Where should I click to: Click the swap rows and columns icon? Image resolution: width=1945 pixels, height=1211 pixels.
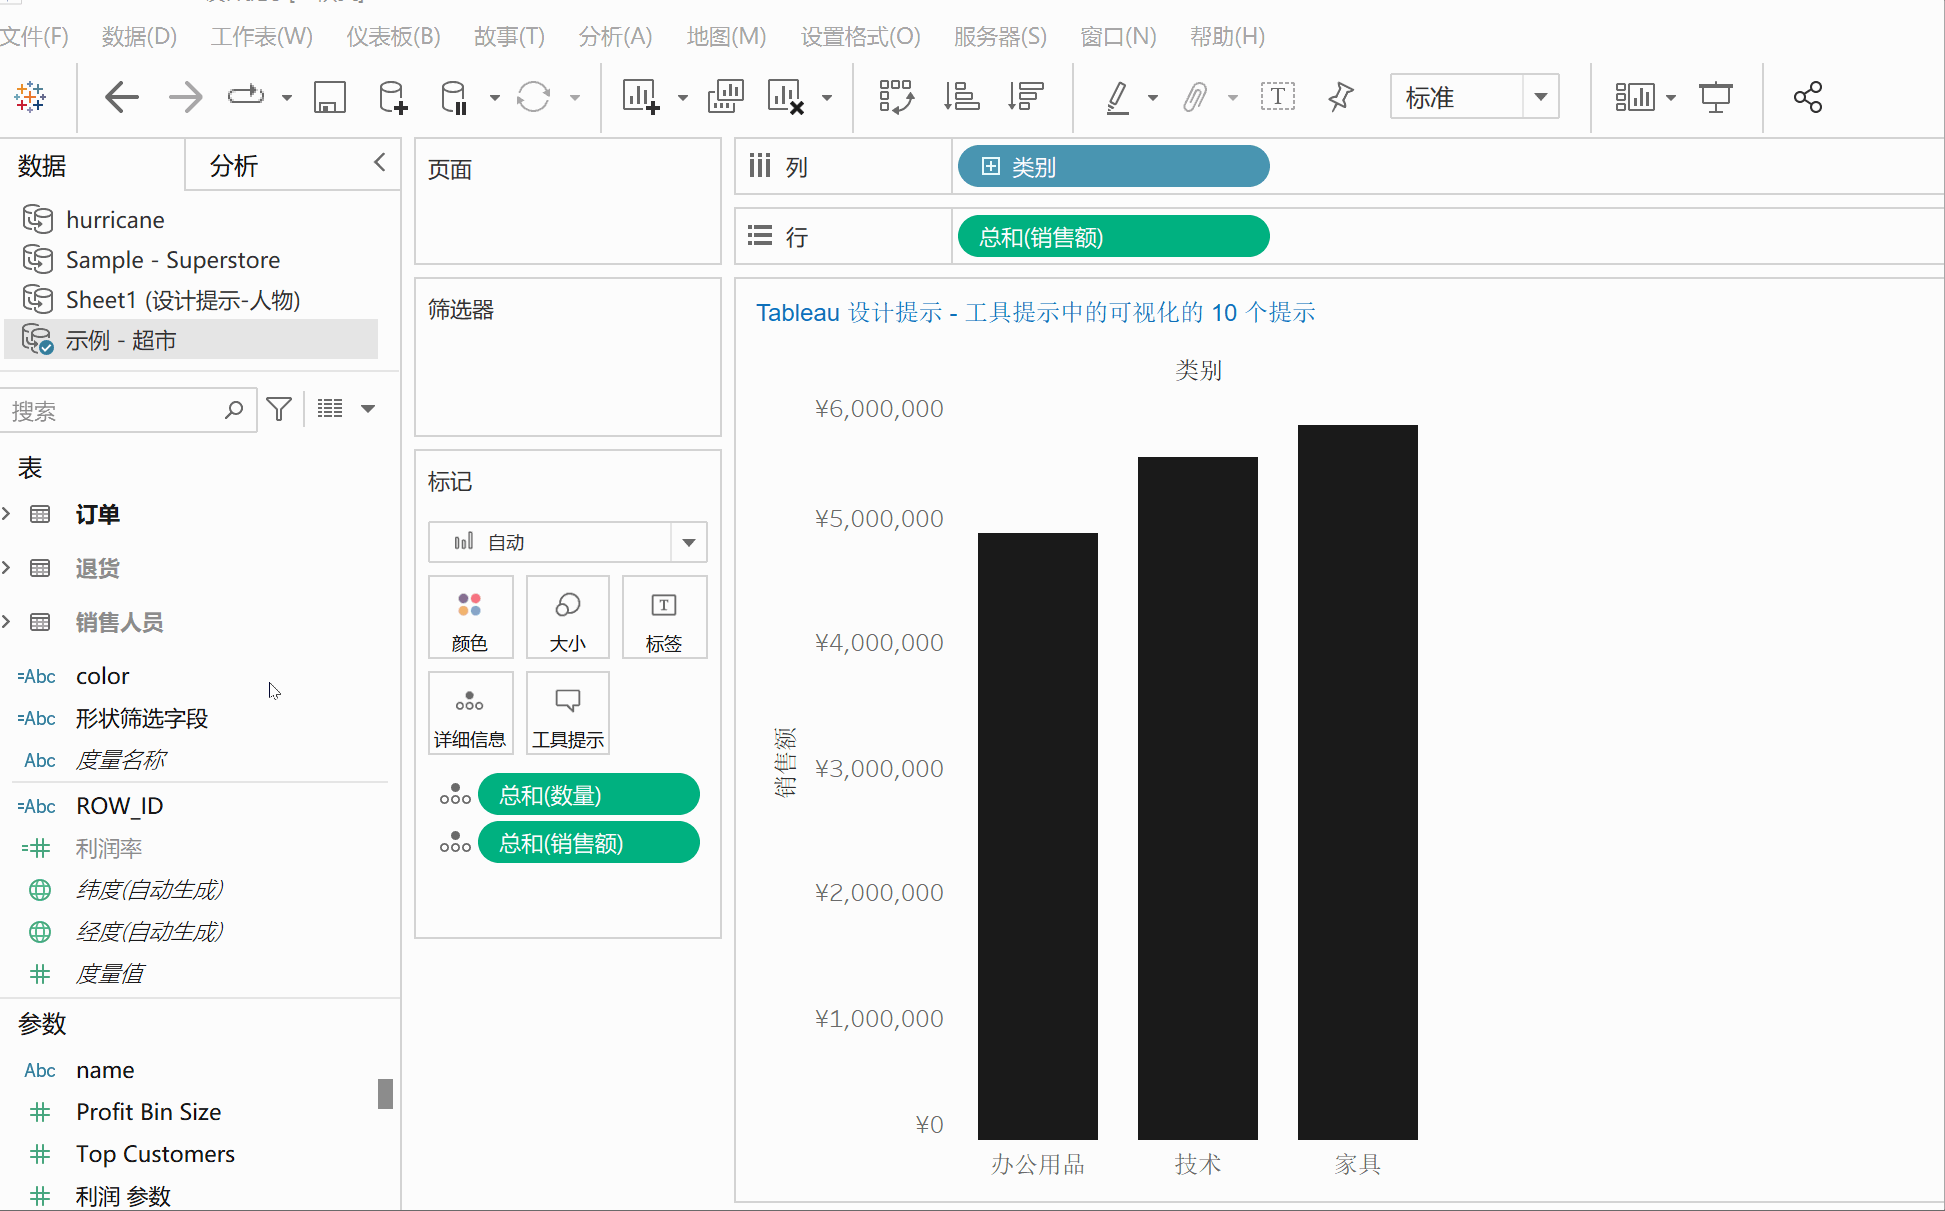pyautogui.click(x=896, y=98)
